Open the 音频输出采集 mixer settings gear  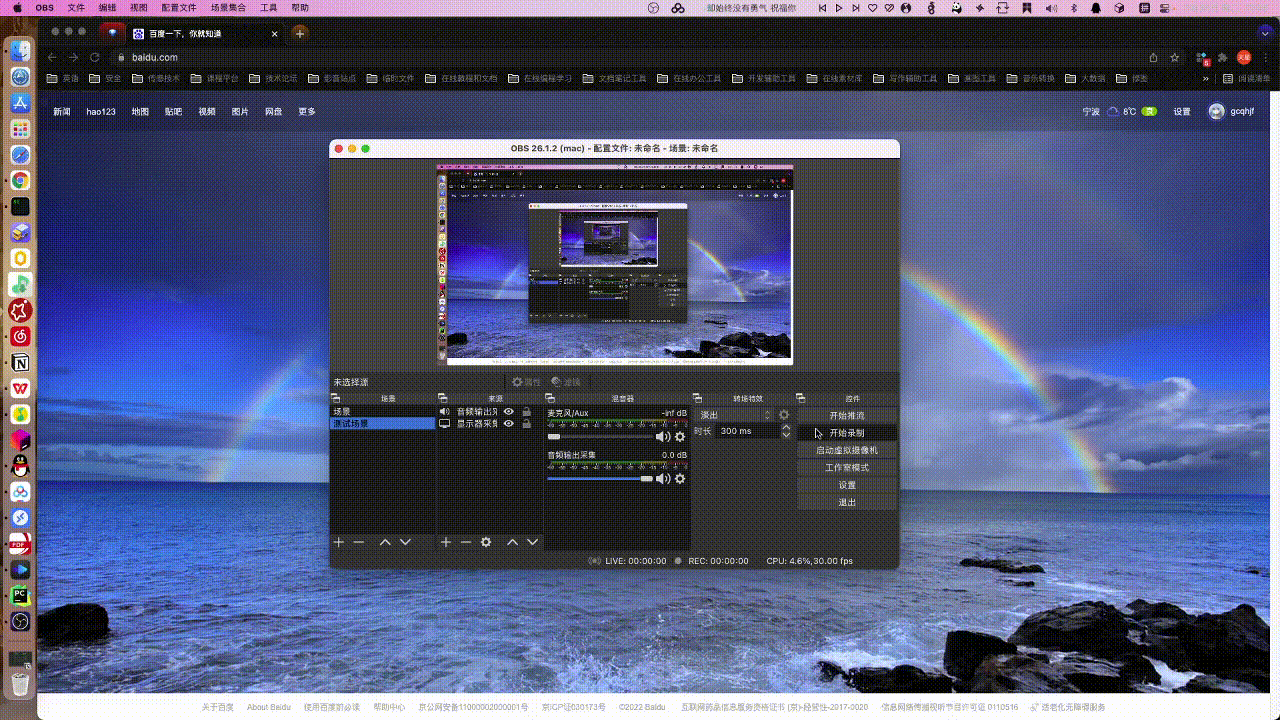pos(680,479)
